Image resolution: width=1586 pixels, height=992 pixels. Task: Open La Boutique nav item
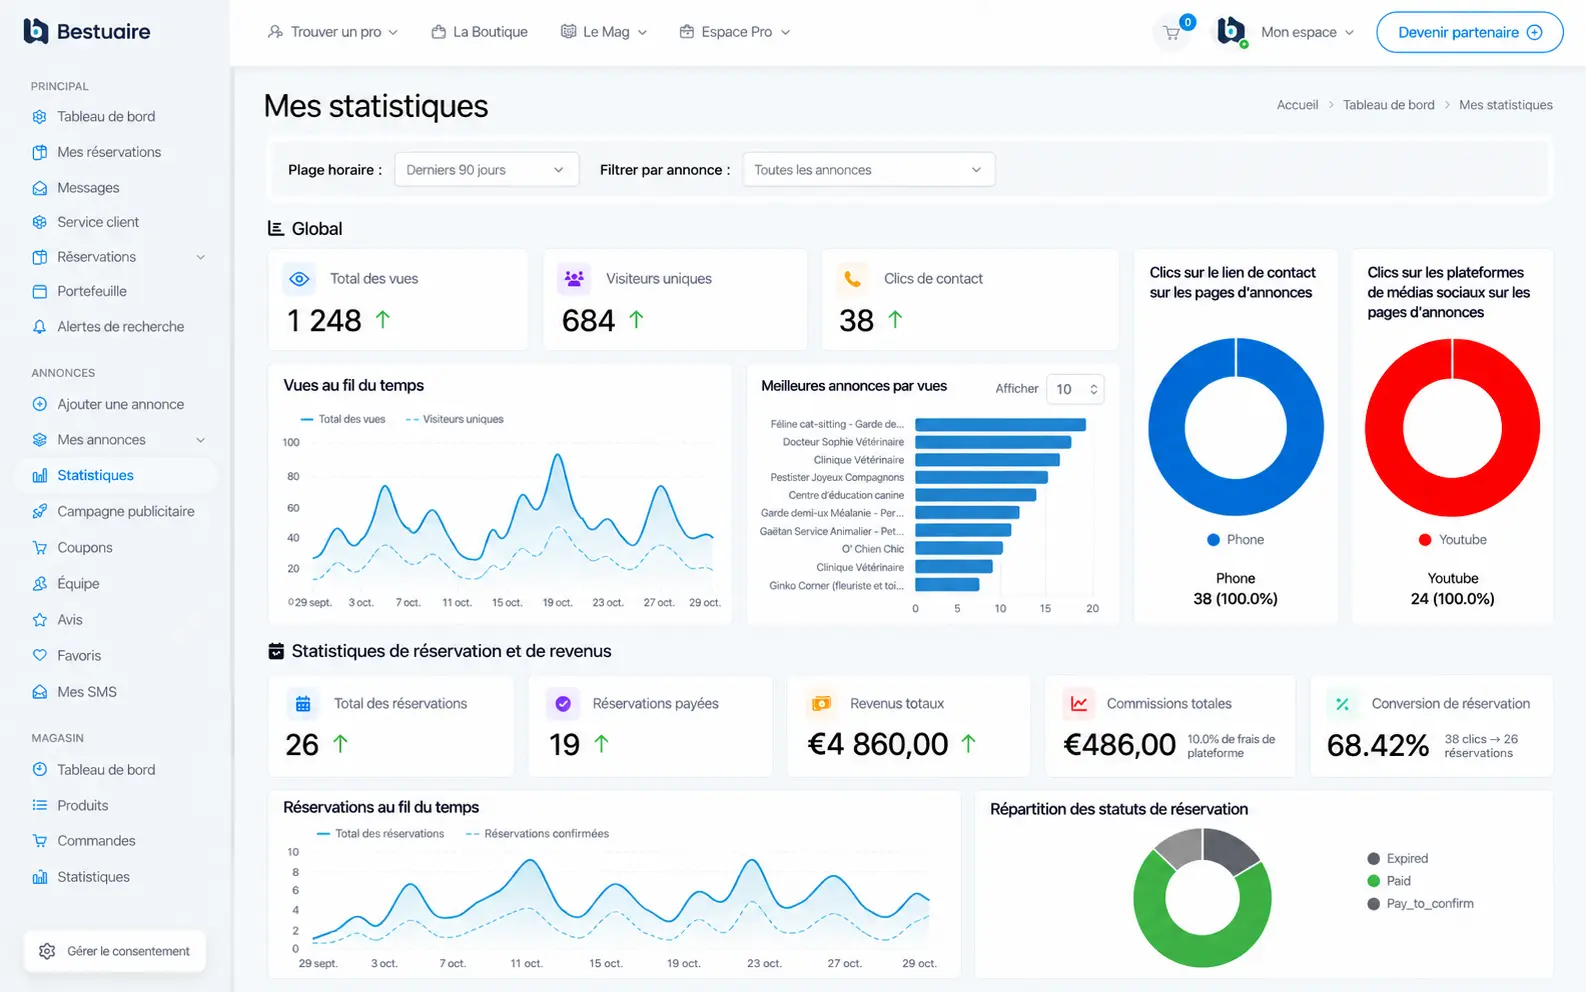click(x=479, y=32)
